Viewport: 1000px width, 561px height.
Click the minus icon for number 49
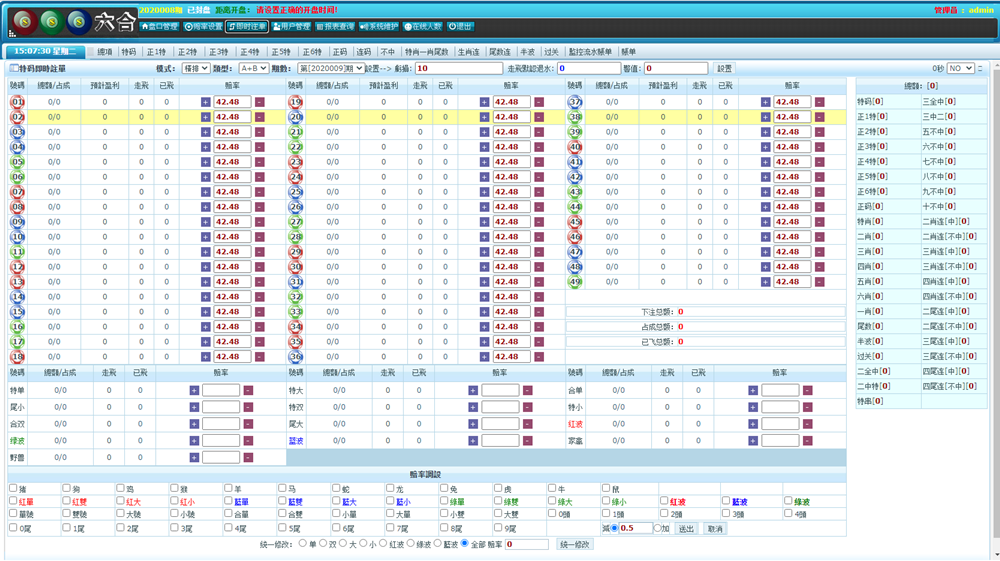coord(819,282)
